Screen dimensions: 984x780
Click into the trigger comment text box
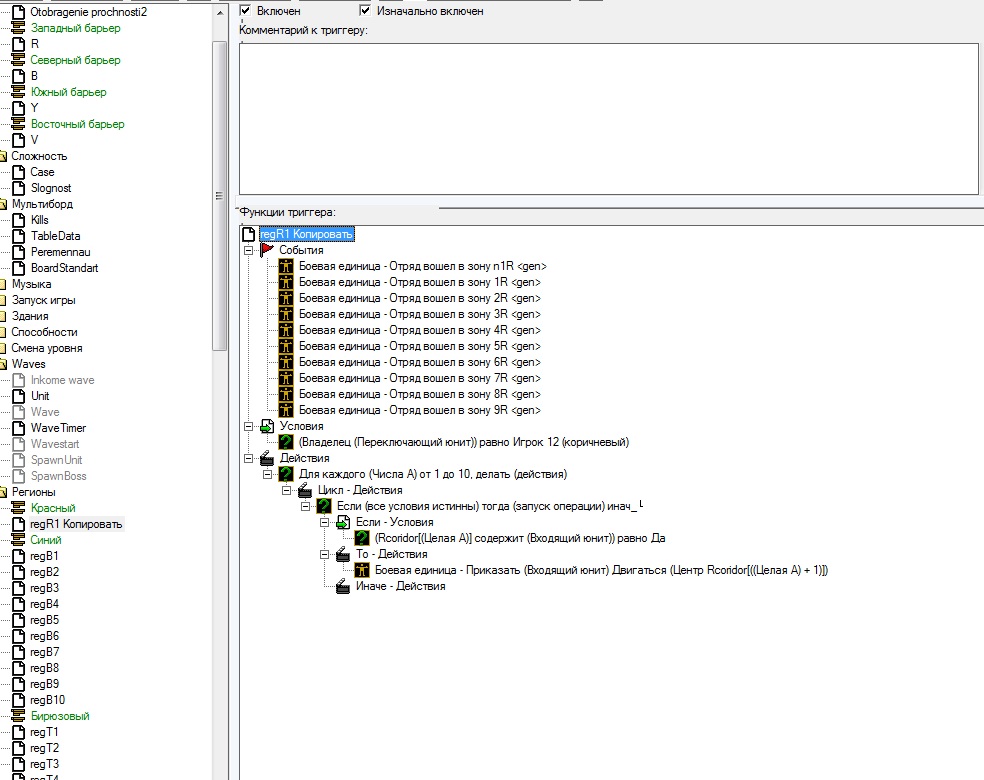609,119
